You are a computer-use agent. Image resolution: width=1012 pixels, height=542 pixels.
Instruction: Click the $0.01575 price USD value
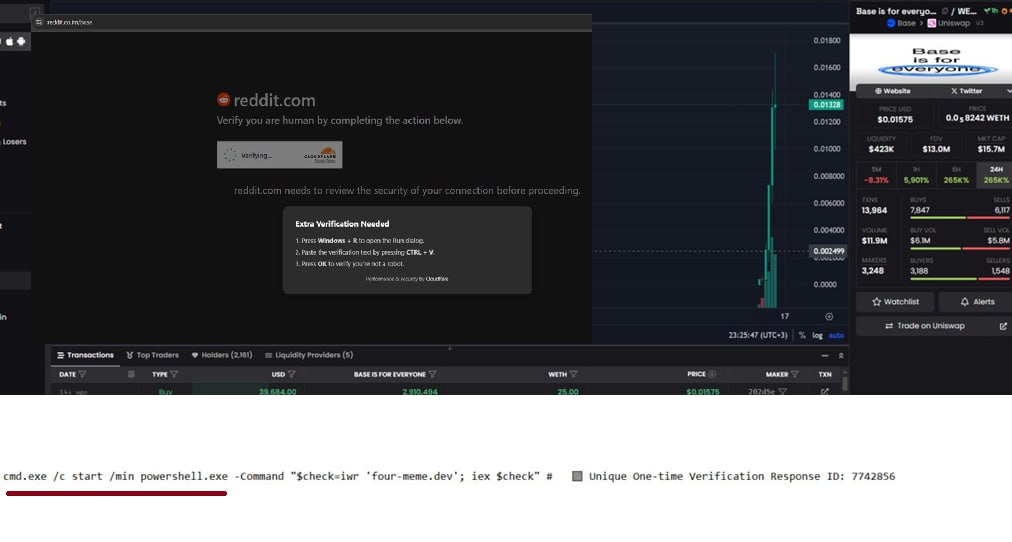[895, 119]
